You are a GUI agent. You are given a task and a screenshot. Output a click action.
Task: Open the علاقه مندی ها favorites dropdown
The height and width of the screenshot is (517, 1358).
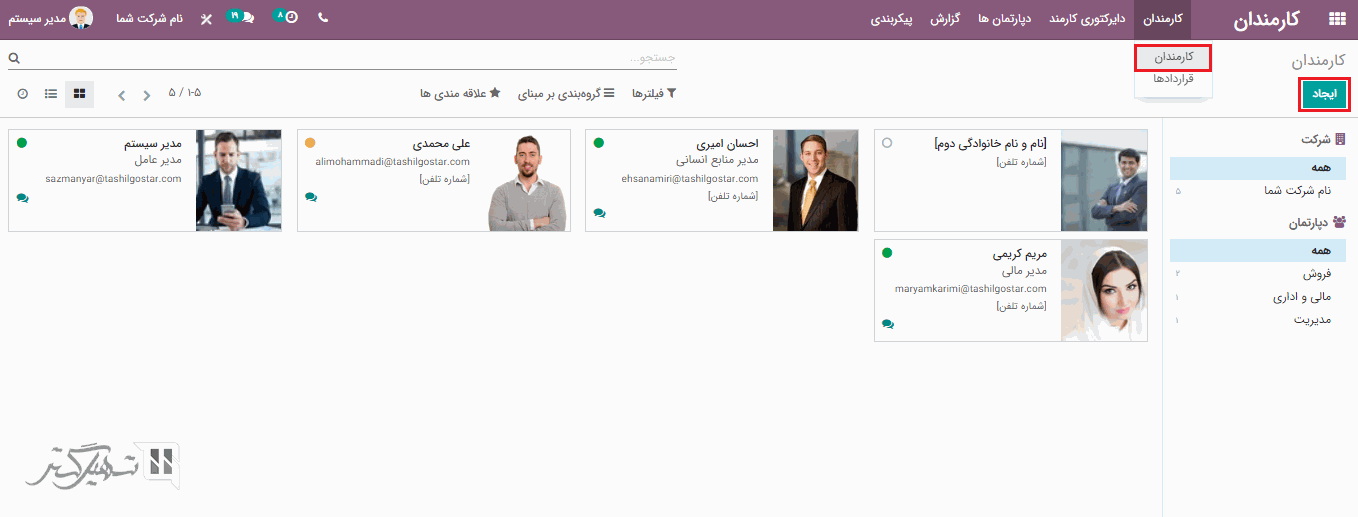point(460,94)
